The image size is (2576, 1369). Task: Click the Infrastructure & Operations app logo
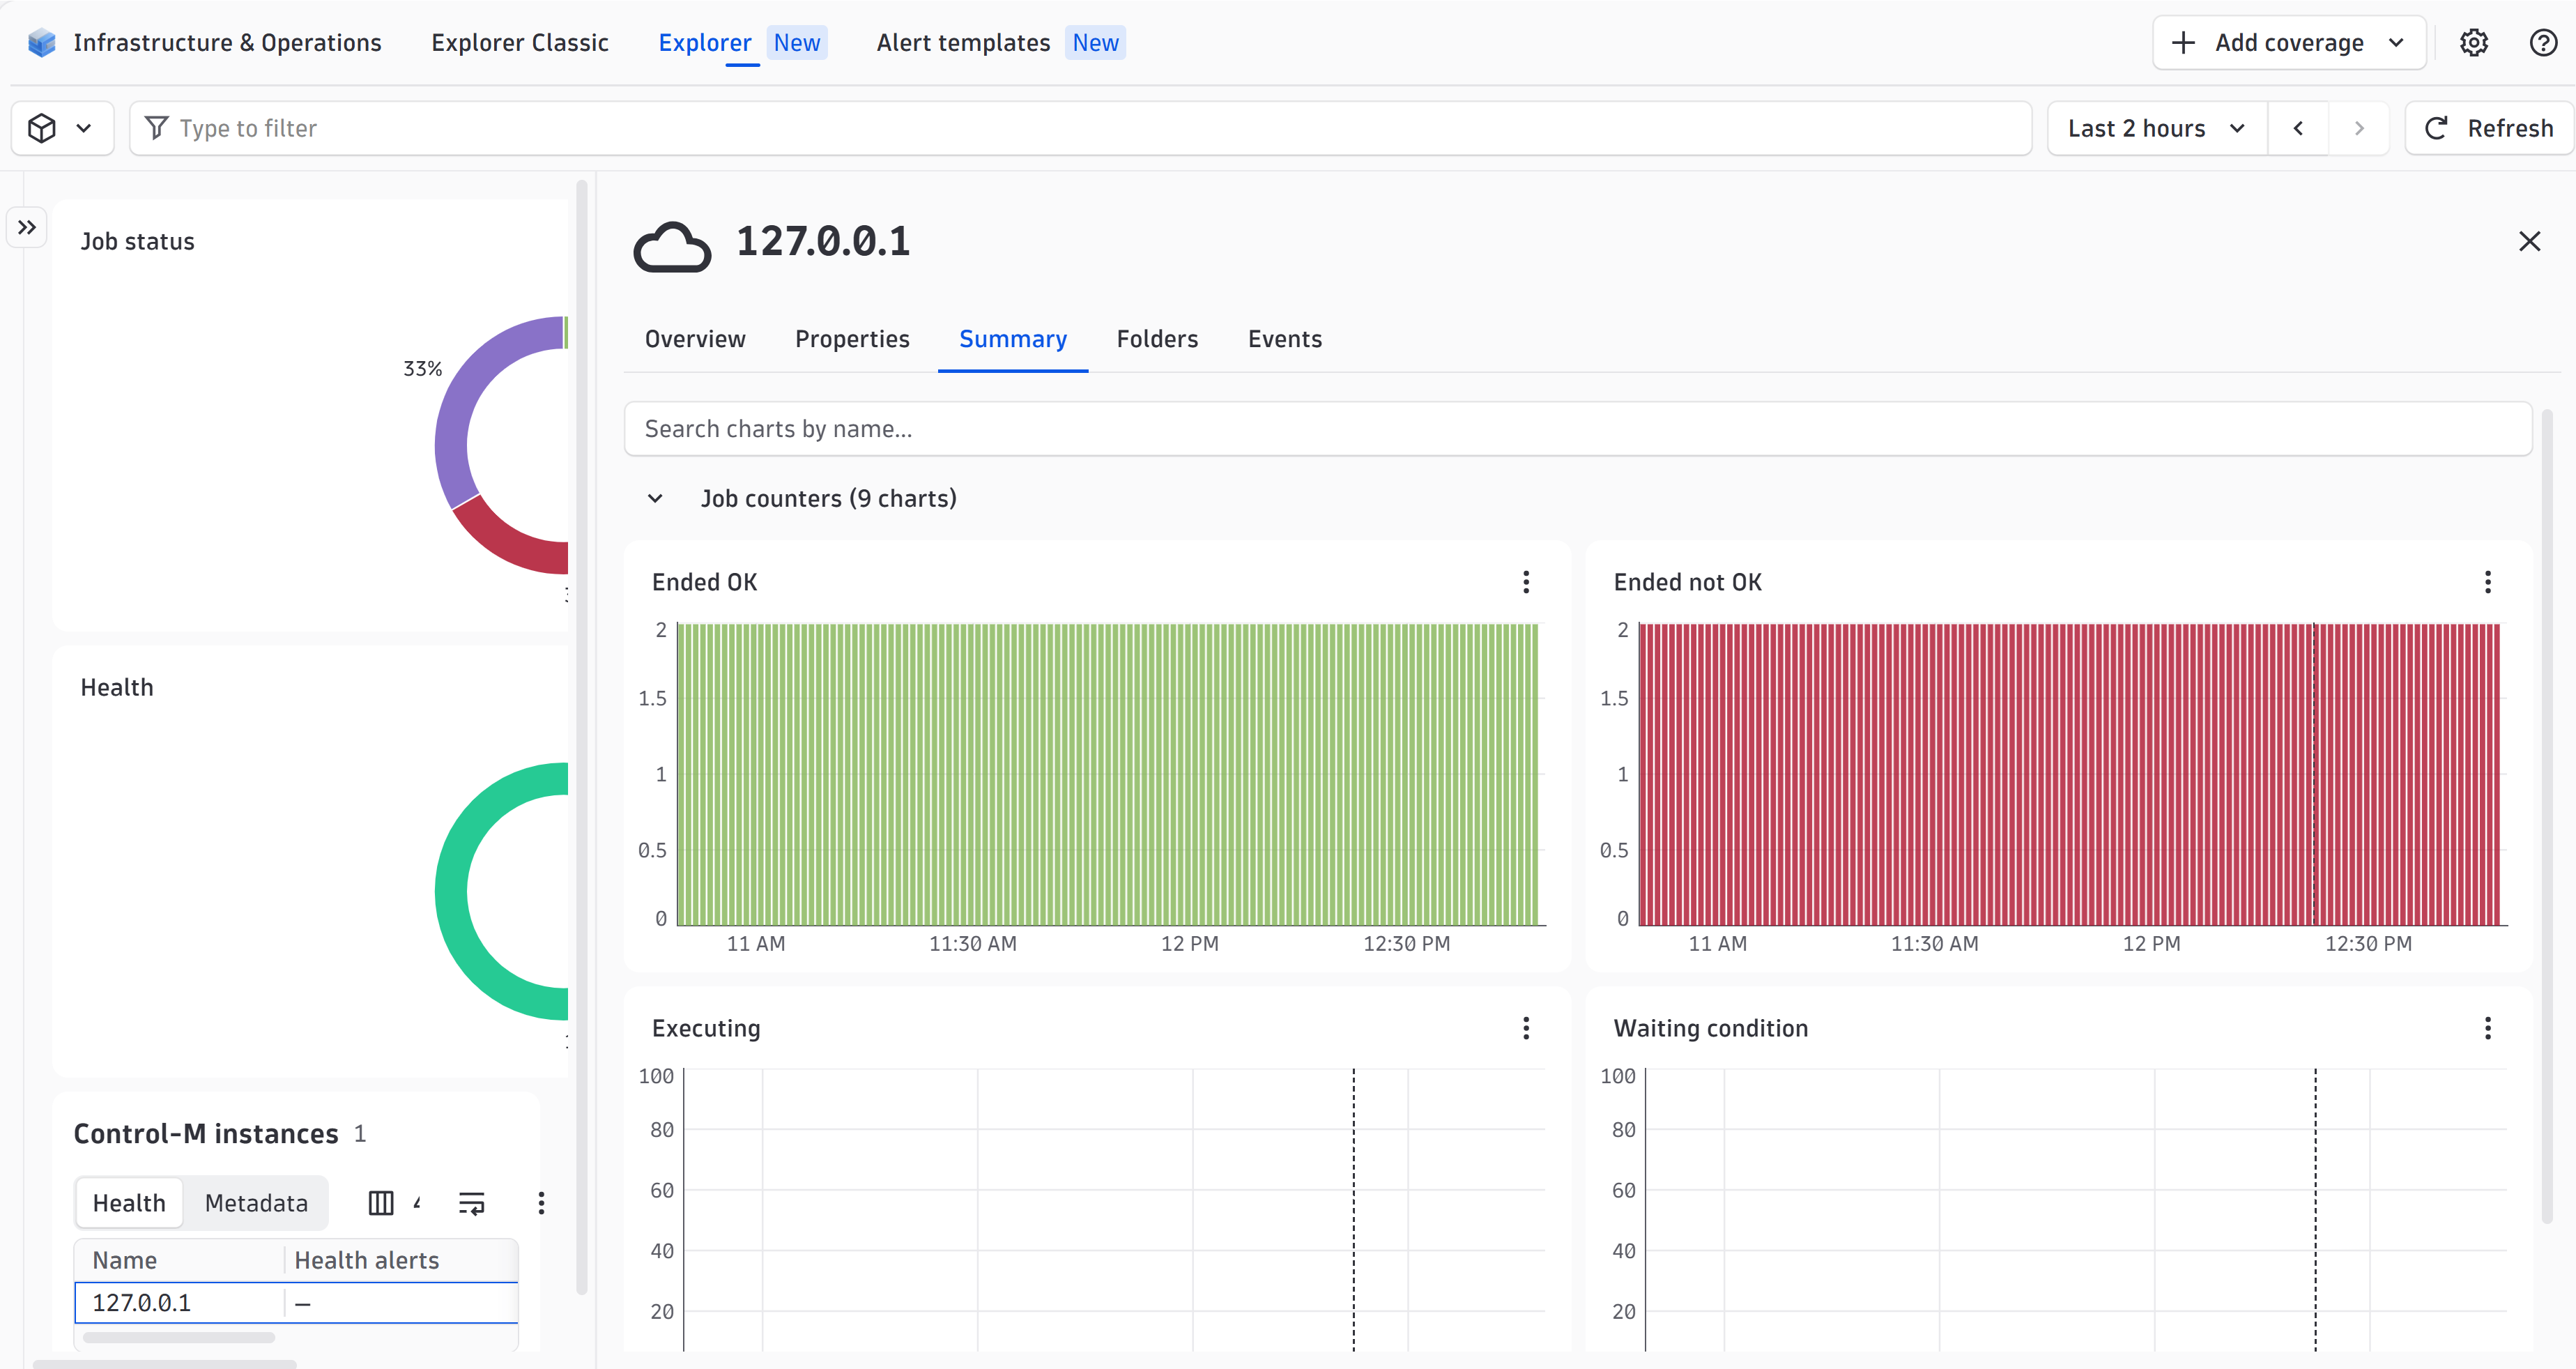[41, 43]
